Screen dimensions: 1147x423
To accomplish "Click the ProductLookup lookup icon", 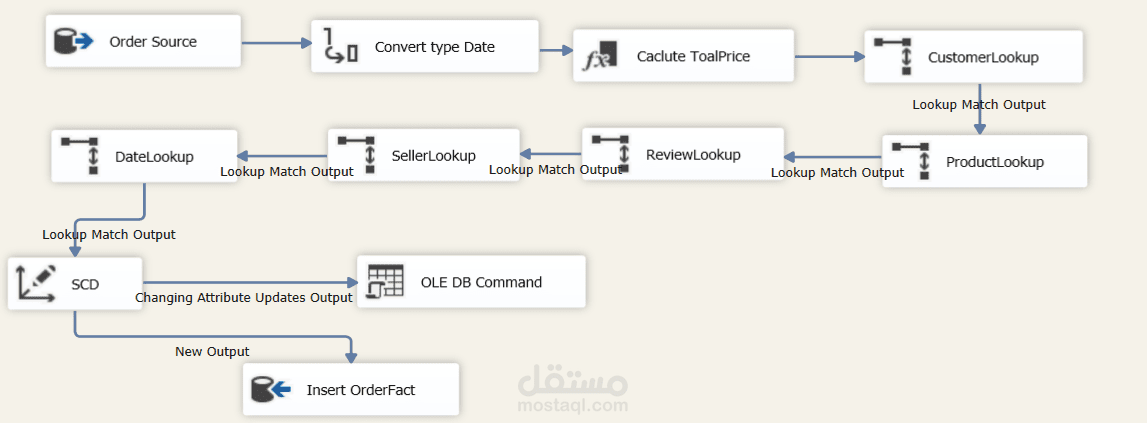I will click(x=910, y=161).
